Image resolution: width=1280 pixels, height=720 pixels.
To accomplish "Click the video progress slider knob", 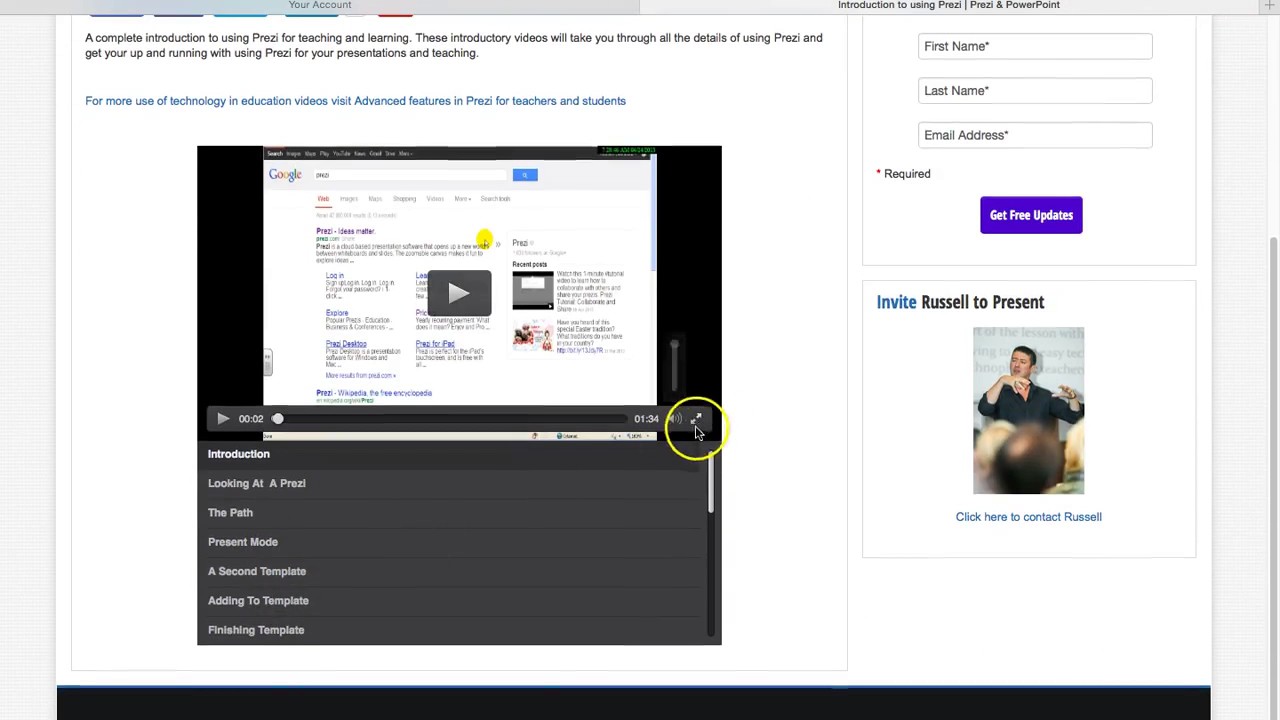I will 277,419.
